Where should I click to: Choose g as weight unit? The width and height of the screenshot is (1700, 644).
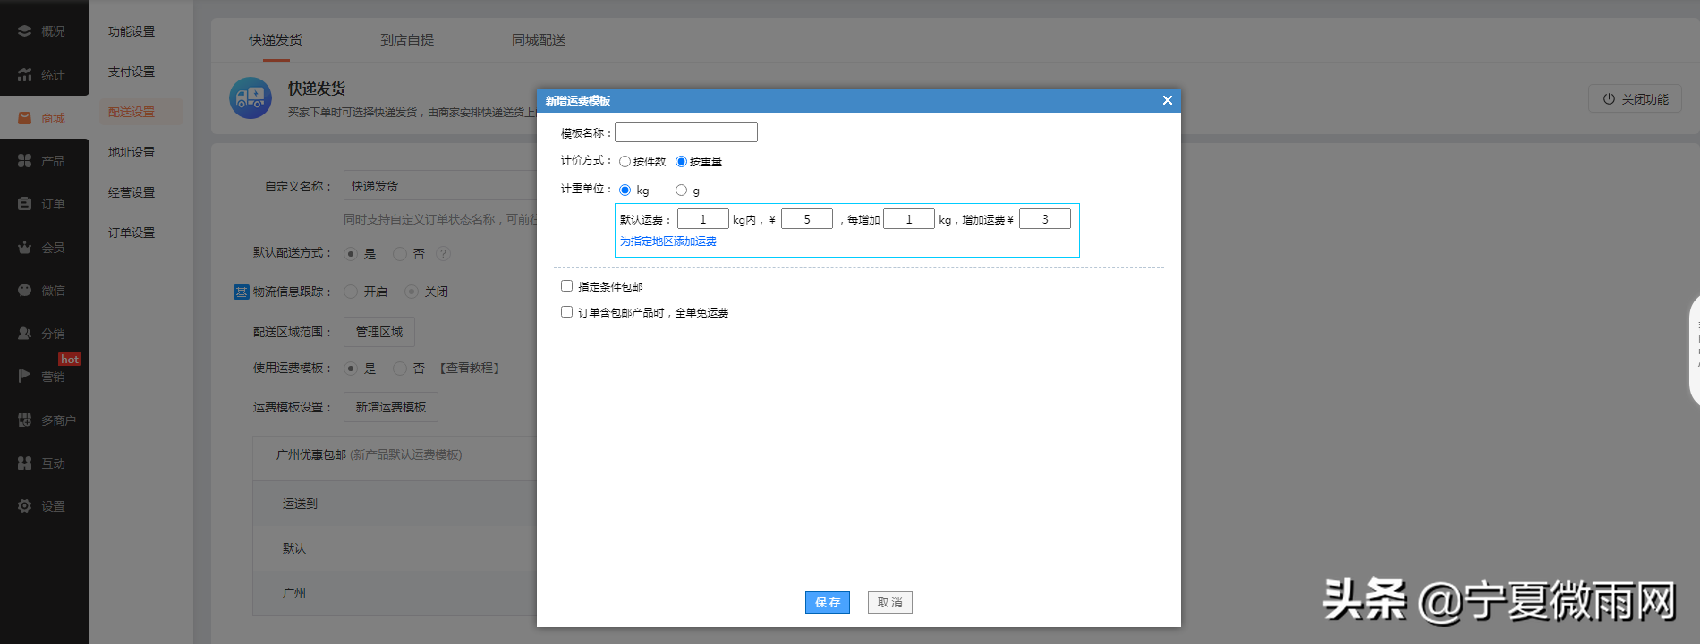(x=681, y=190)
